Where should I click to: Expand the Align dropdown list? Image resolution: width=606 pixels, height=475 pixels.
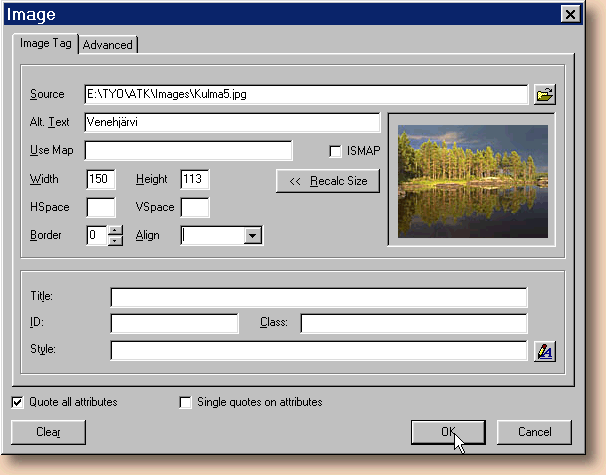coord(252,236)
